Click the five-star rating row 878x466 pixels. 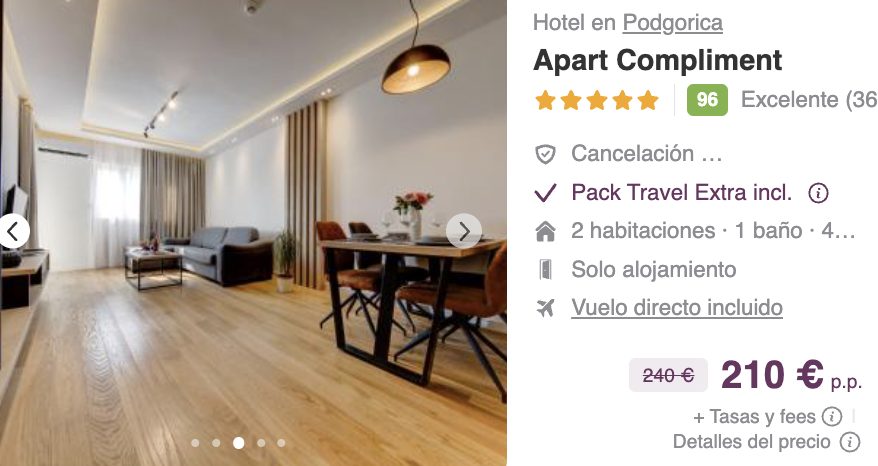[597, 100]
